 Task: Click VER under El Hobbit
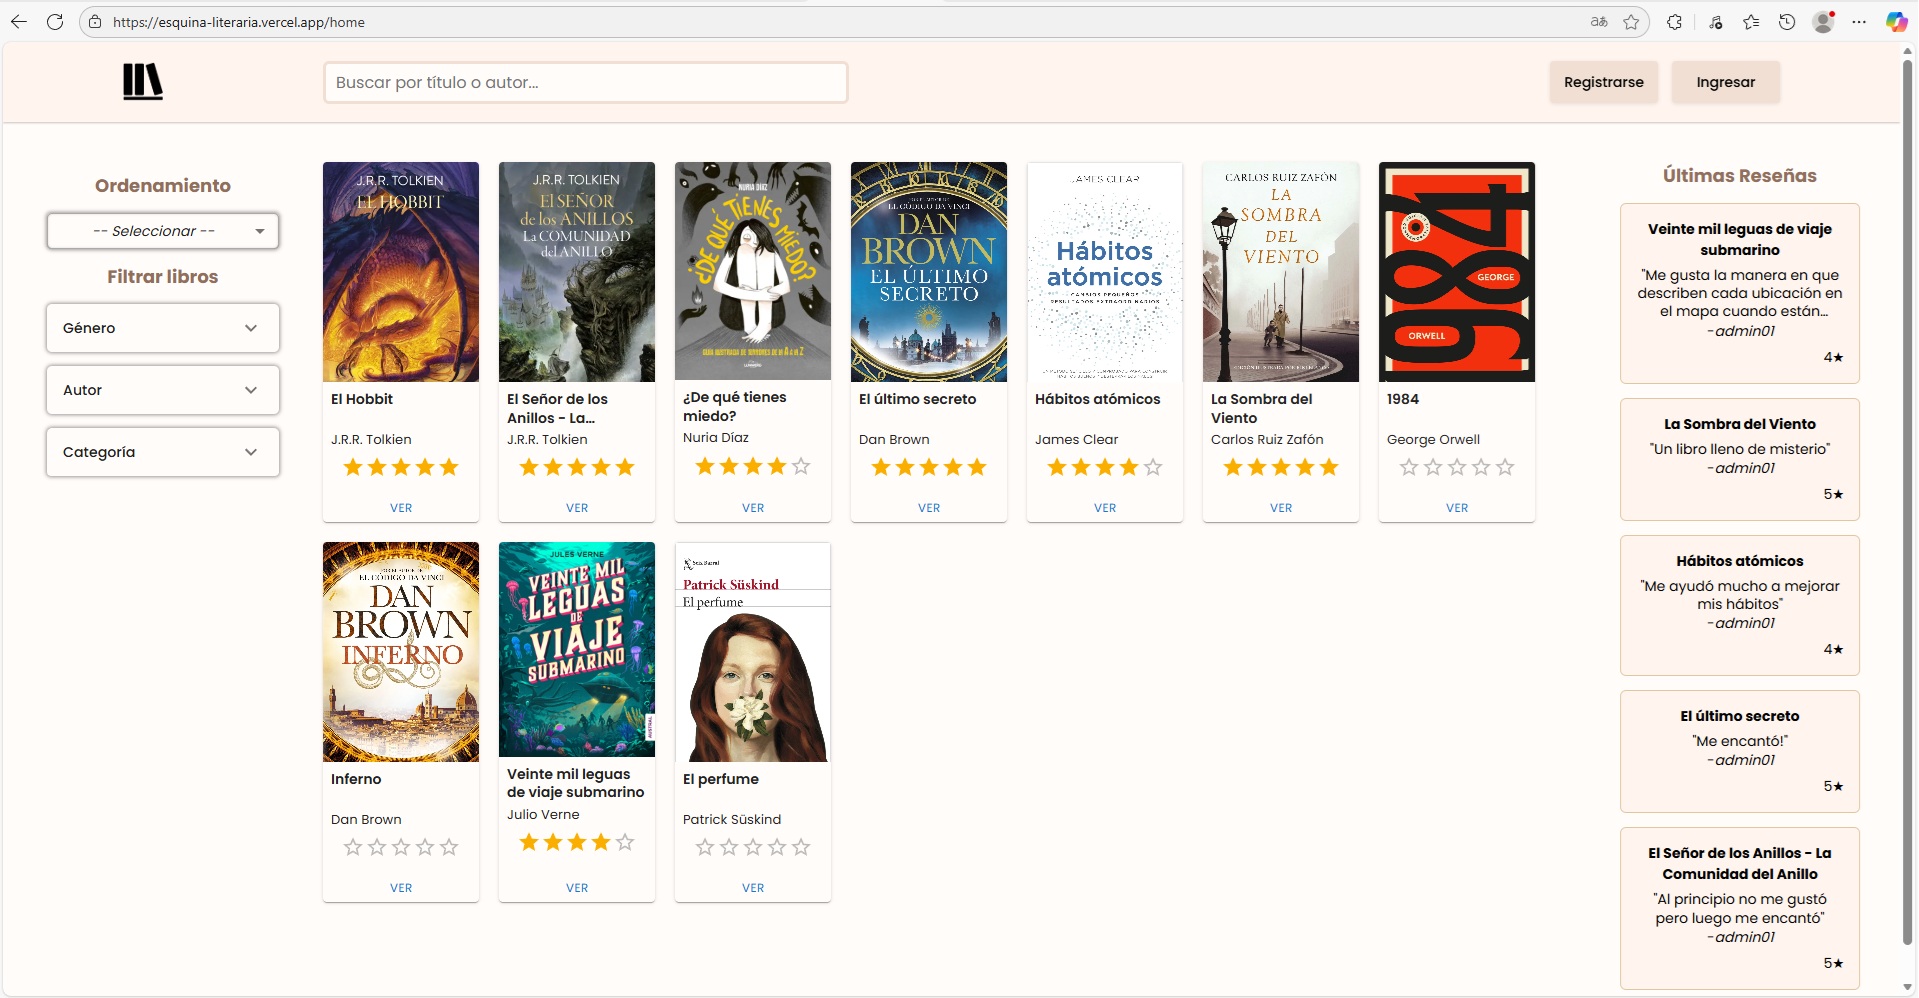[x=401, y=508]
